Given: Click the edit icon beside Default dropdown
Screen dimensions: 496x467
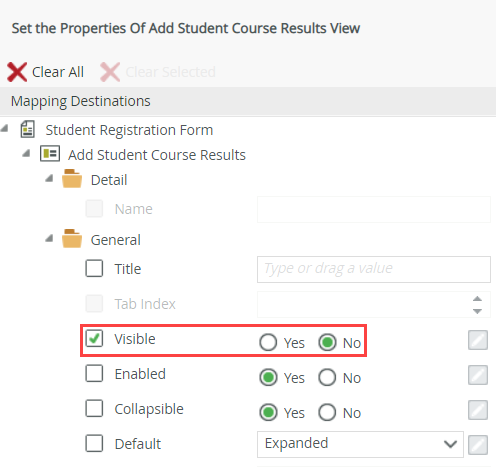Looking at the screenshot, I should pos(478,445).
